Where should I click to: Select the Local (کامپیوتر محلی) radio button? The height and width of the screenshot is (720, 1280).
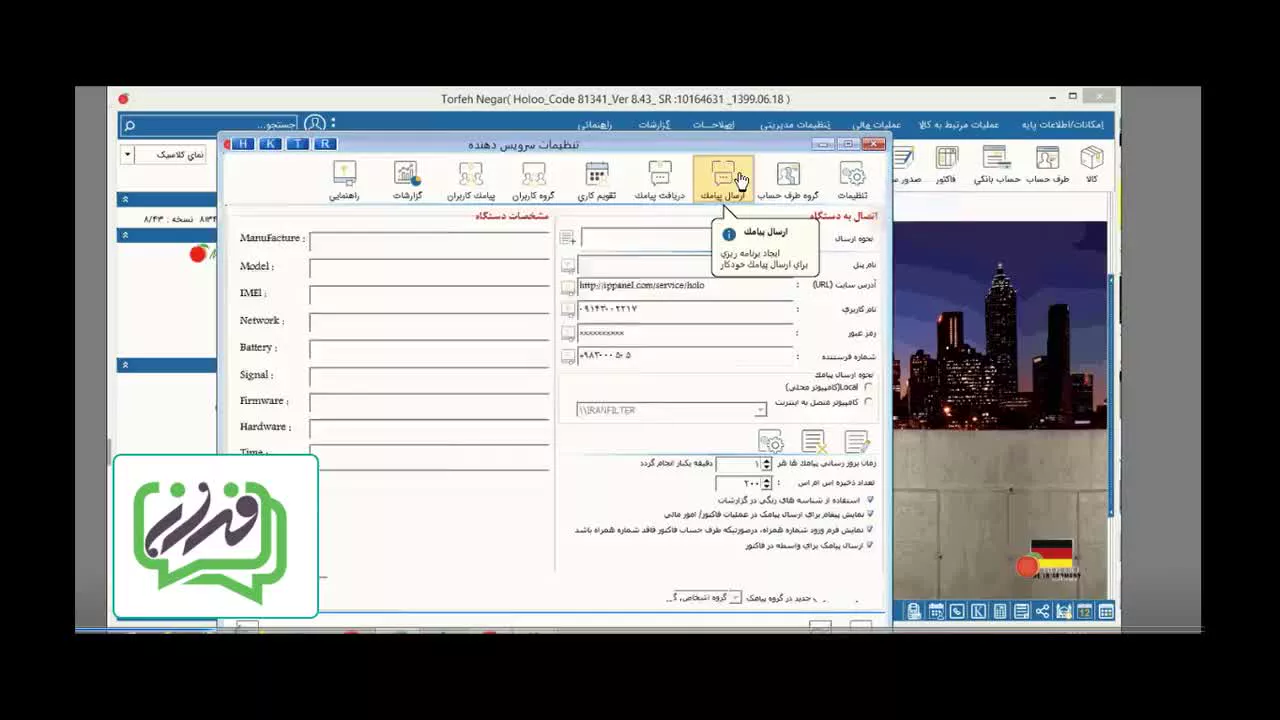click(867, 387)
